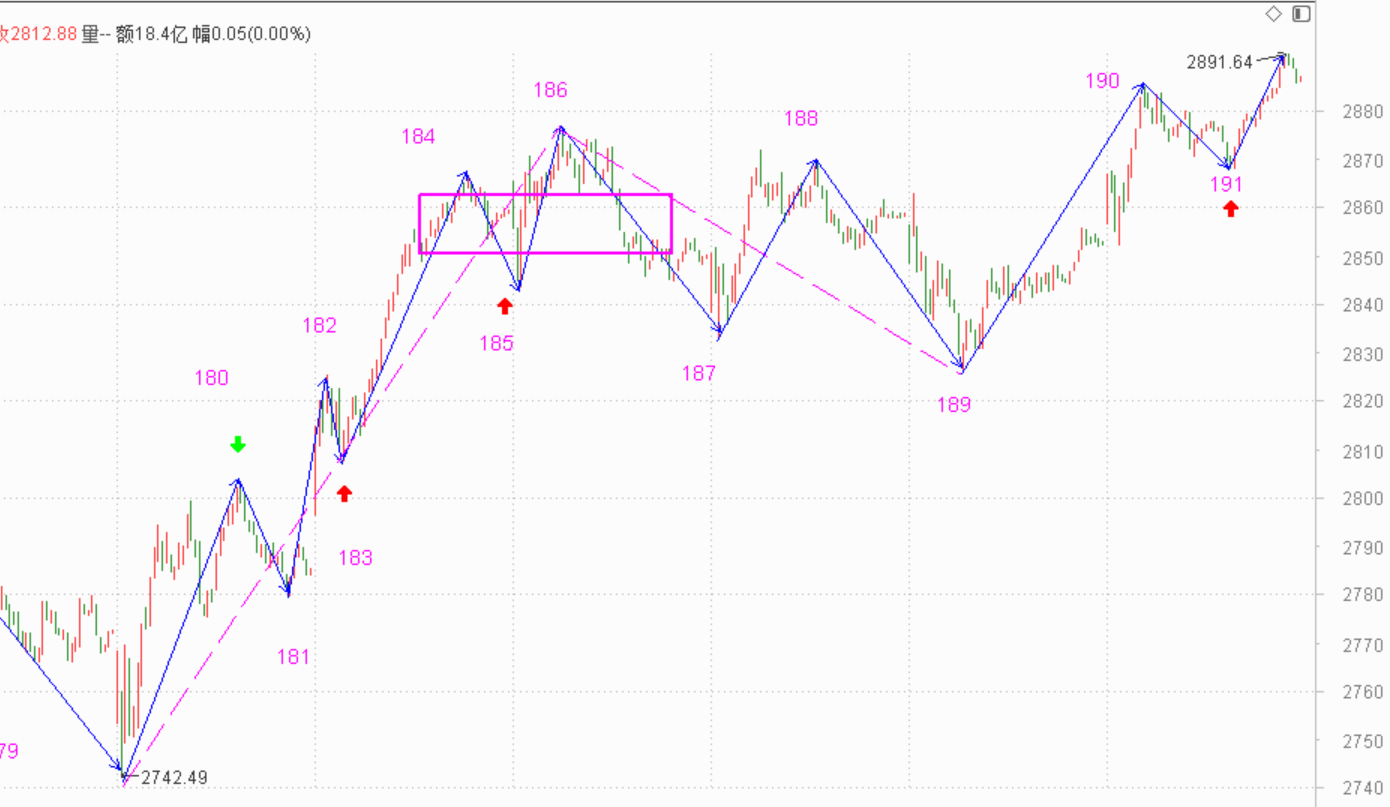Viewport: 1390px width, 807px height.
Task: Click the 2840 price axis label
Action: pyautogui.click(x=1363, y=305)
